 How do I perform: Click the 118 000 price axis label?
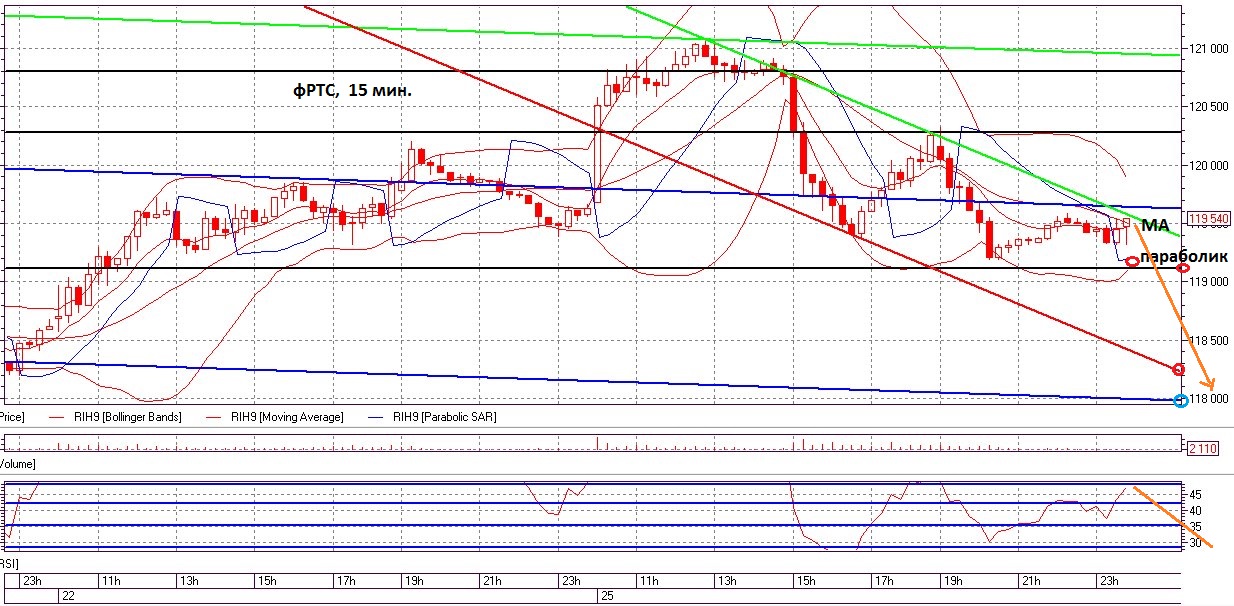(x=1209, y=399)
